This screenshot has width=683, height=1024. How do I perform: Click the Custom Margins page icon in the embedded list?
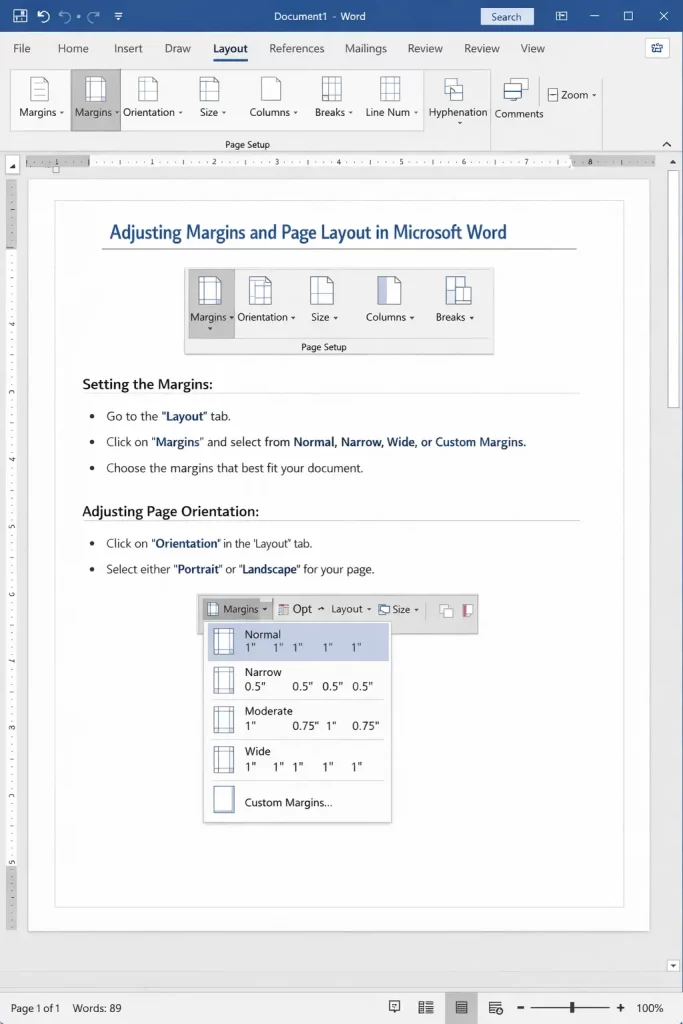pos(224,799)
